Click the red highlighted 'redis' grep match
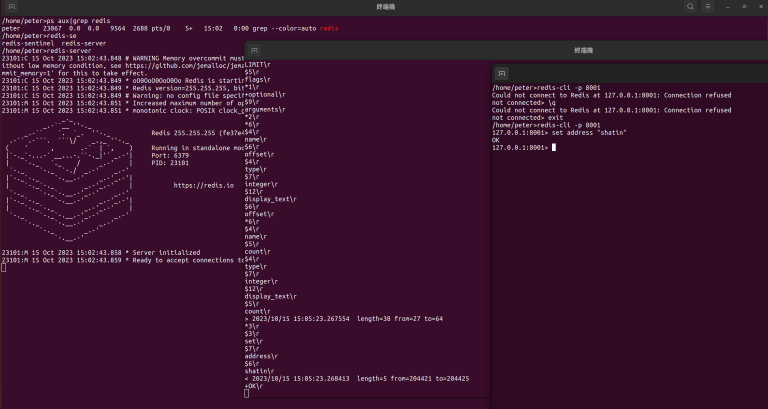 coord(329,28)
